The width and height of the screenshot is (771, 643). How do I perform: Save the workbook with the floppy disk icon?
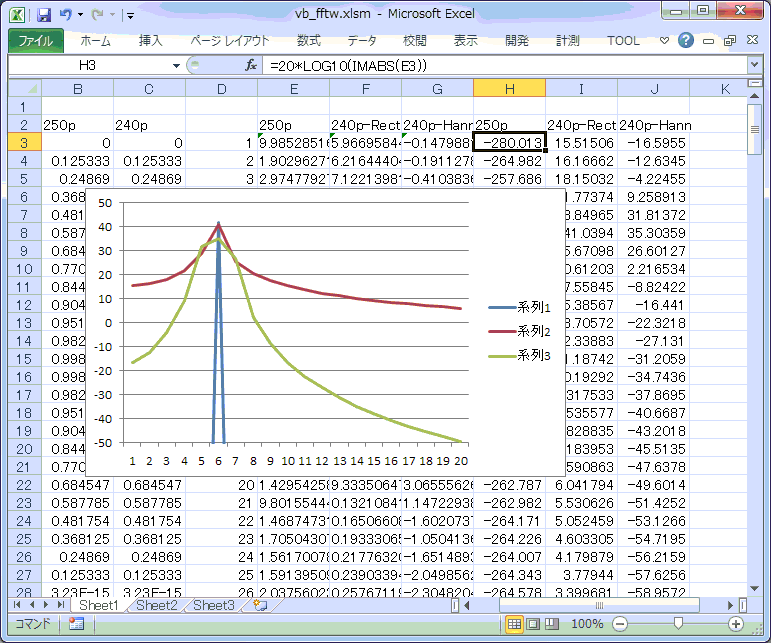[x=44, y=15]
